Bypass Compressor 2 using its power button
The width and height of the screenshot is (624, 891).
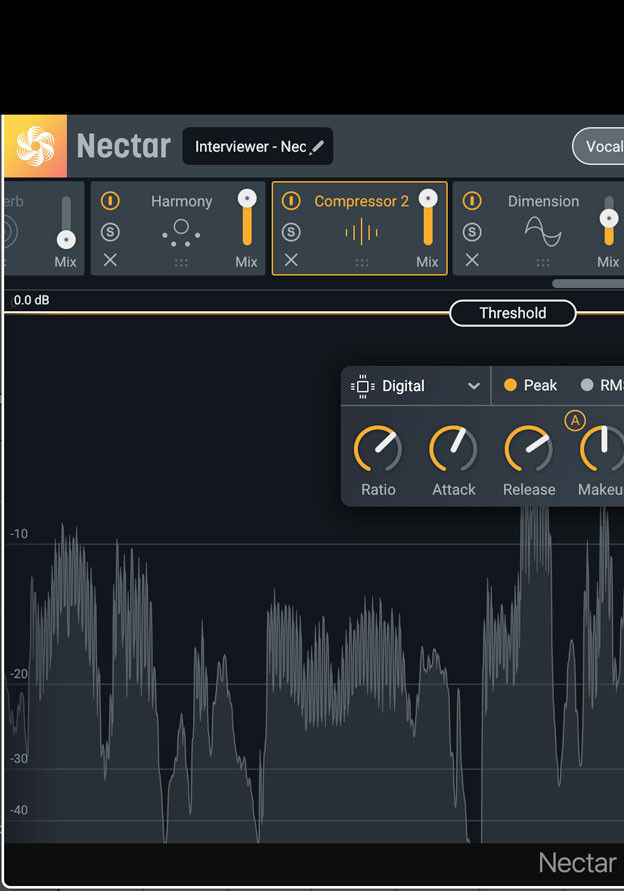pyautogui.click(x=291, y=201)
